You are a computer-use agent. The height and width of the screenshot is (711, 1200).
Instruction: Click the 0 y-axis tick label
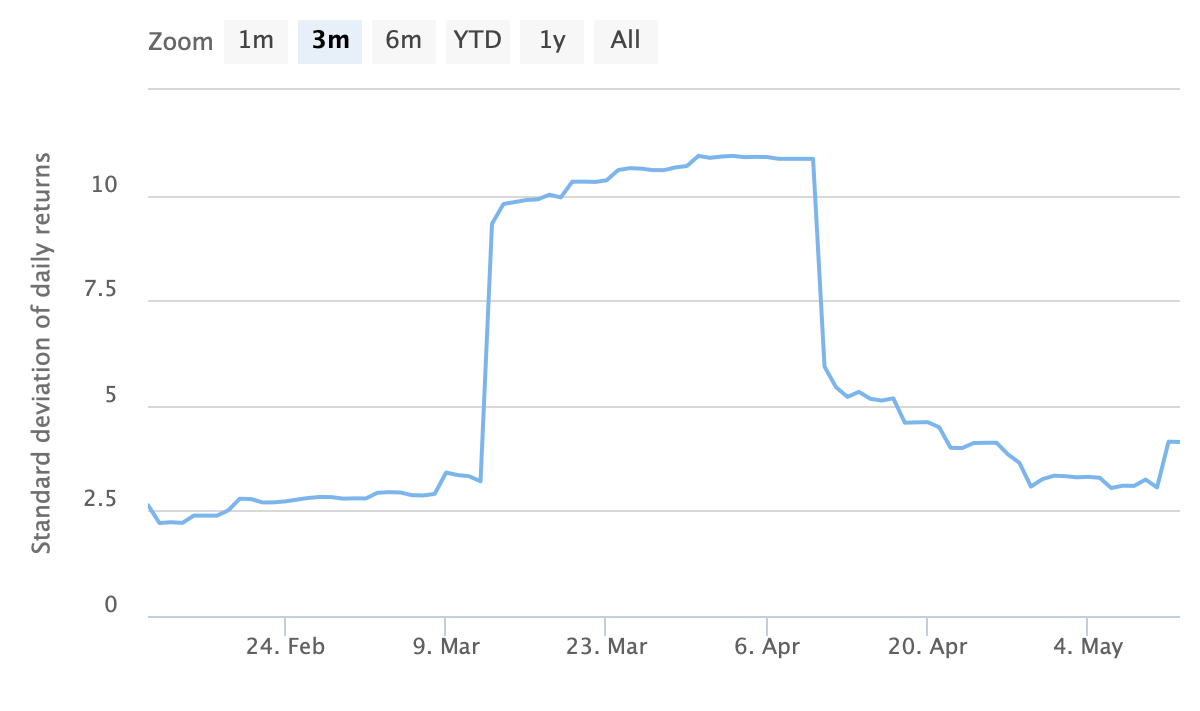coord(111,606)
